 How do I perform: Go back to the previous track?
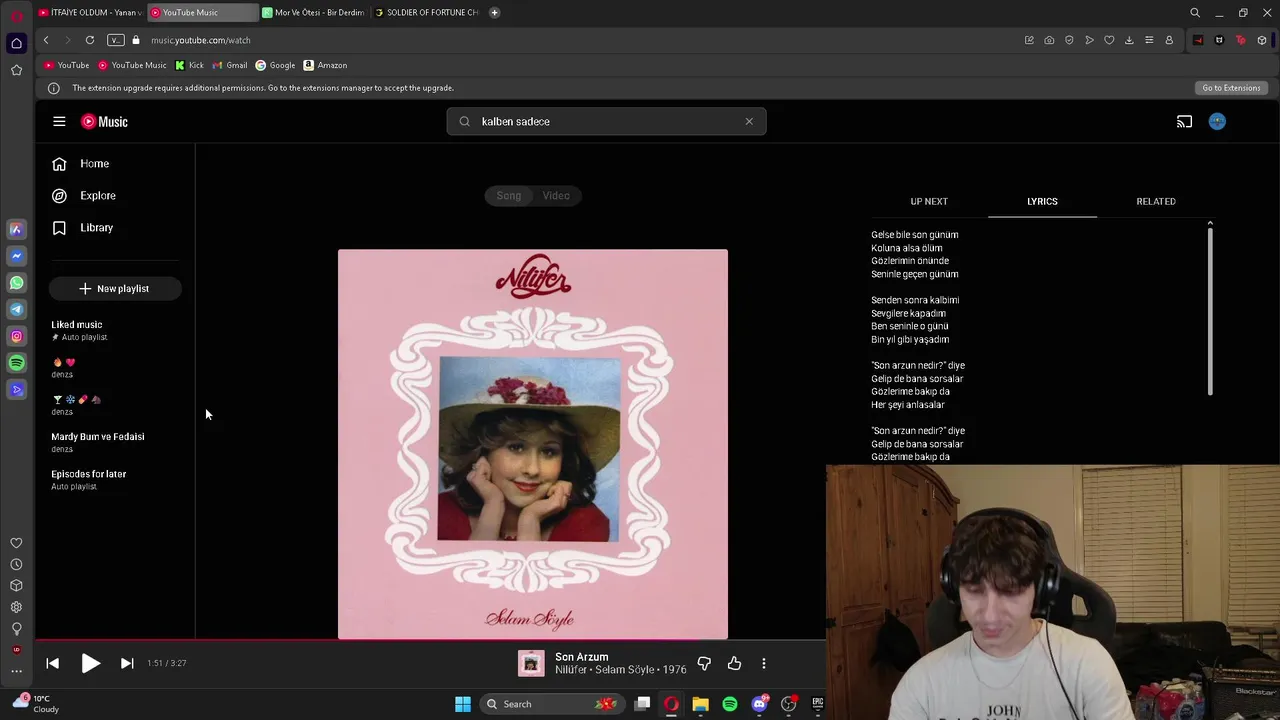click(x=53, y=663)
